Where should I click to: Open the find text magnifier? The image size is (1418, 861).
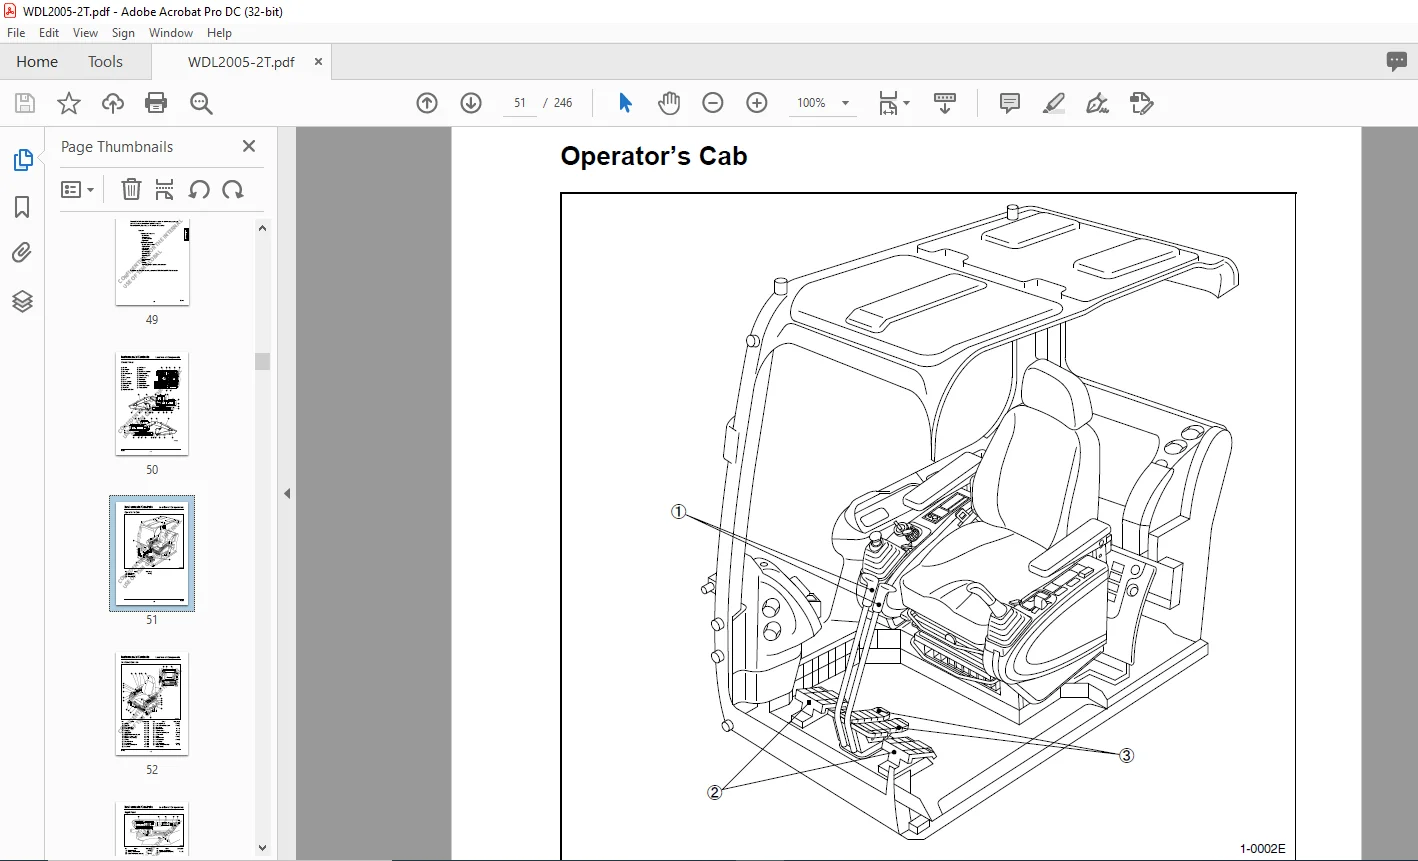click(201, 103)
